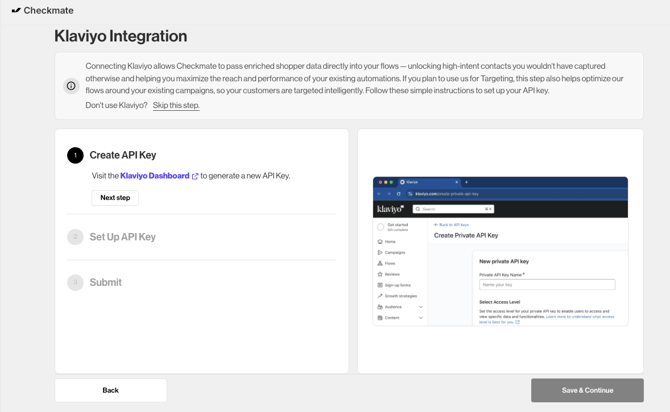Click the external link icon beside Klaviyo Dashboard
The image size is (670, 412).
195,176
